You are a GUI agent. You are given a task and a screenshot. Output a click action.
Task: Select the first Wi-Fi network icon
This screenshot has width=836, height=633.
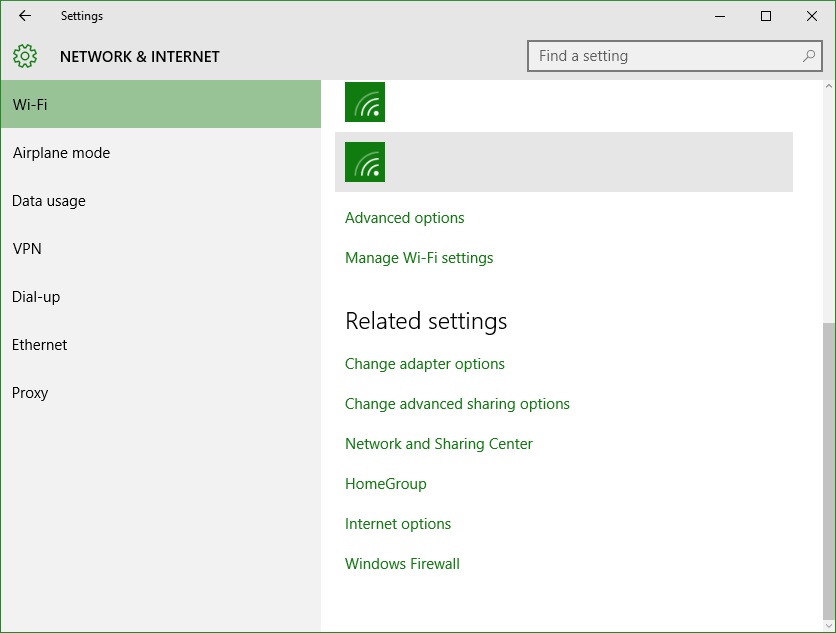pos(365,102)
